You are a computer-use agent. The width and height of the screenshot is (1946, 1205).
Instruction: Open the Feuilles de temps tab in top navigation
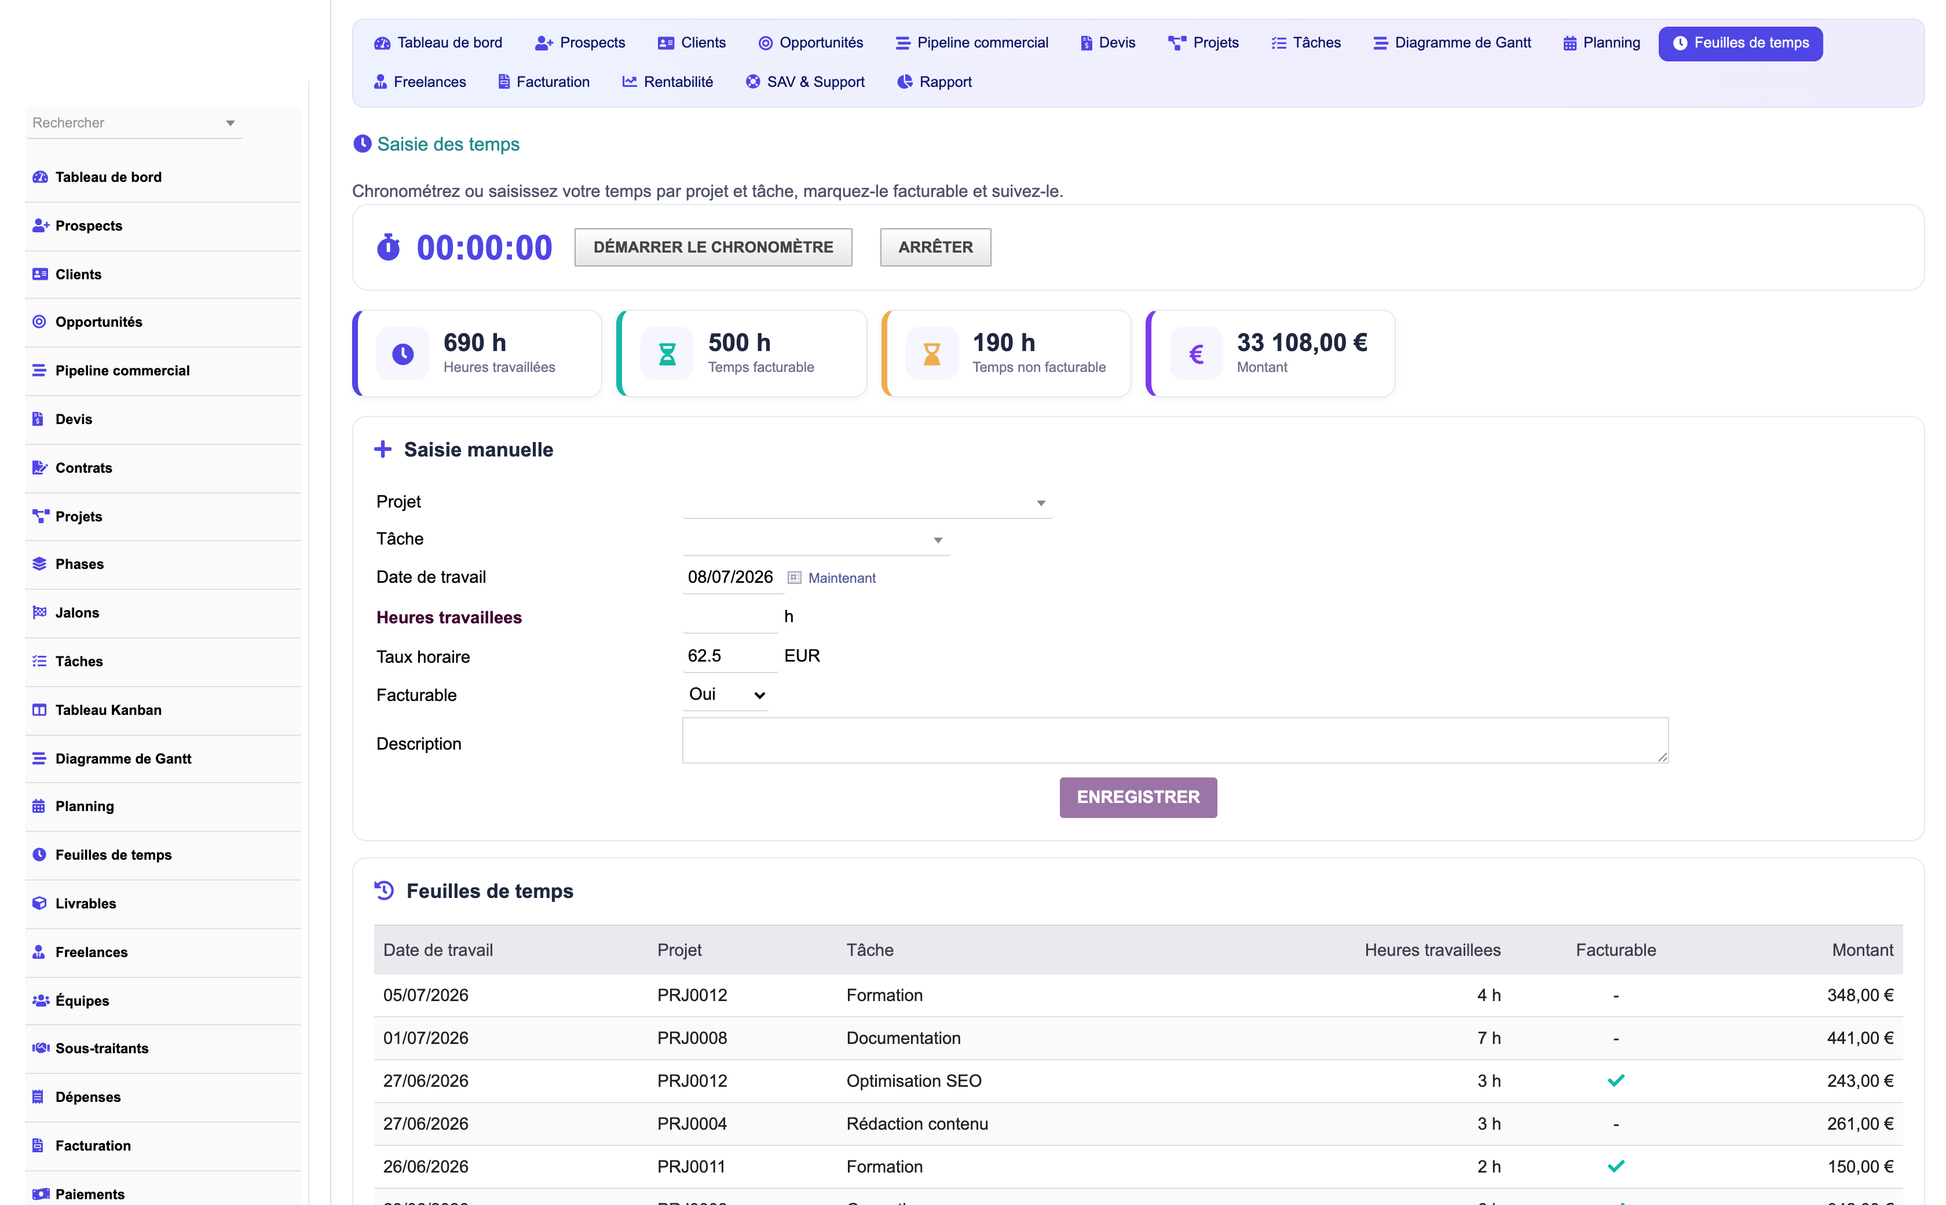1740,43
